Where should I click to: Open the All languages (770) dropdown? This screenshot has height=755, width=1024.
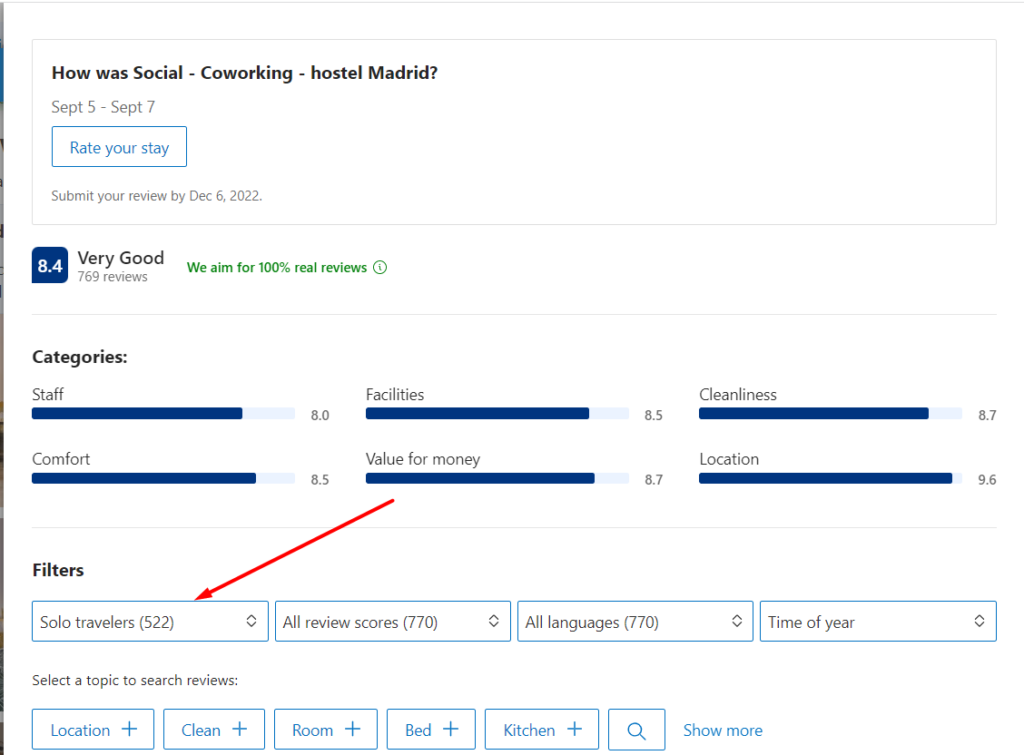[635, 621]
